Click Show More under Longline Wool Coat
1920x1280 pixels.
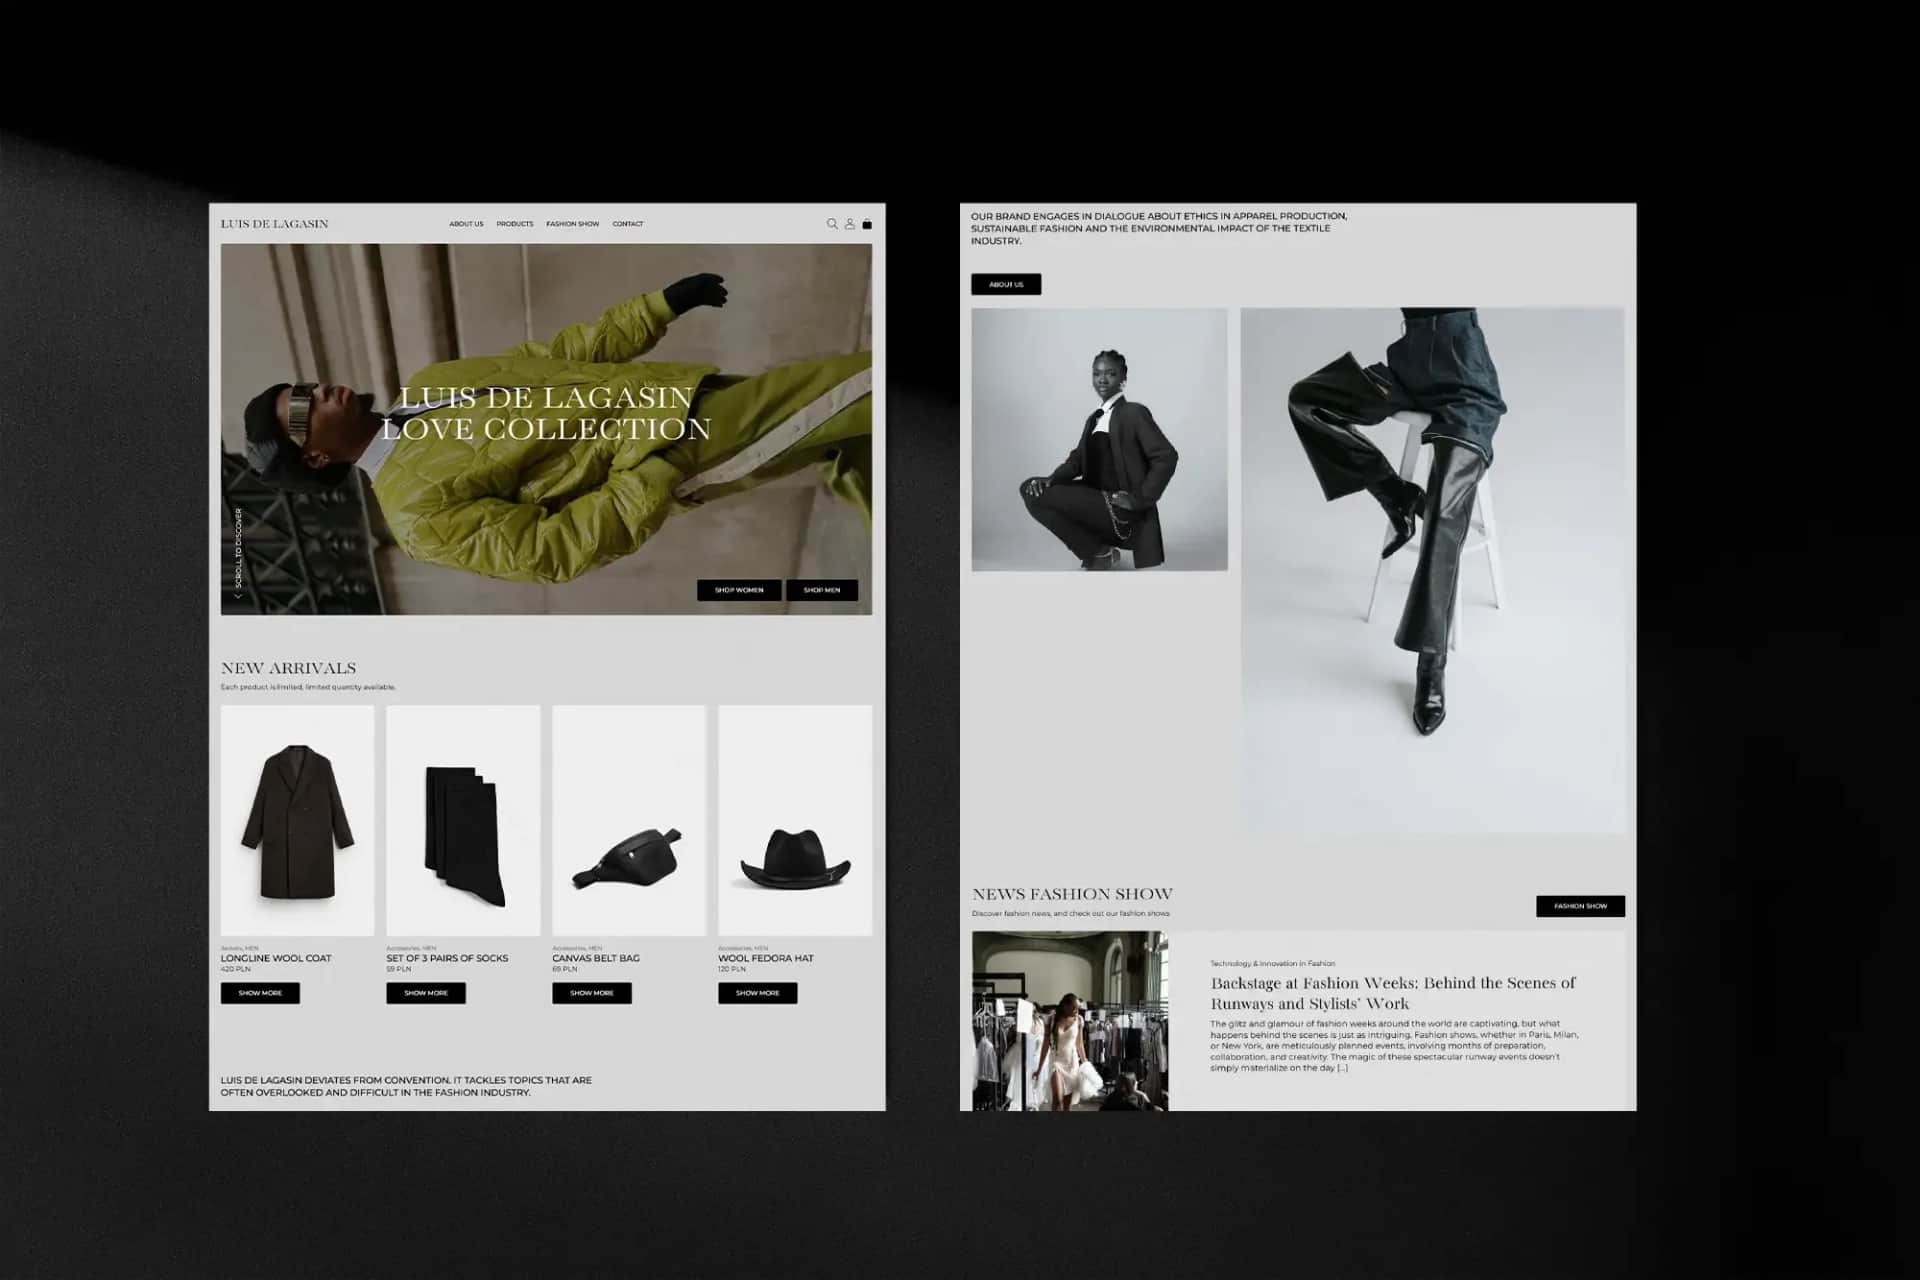click(x=260, y=993)
